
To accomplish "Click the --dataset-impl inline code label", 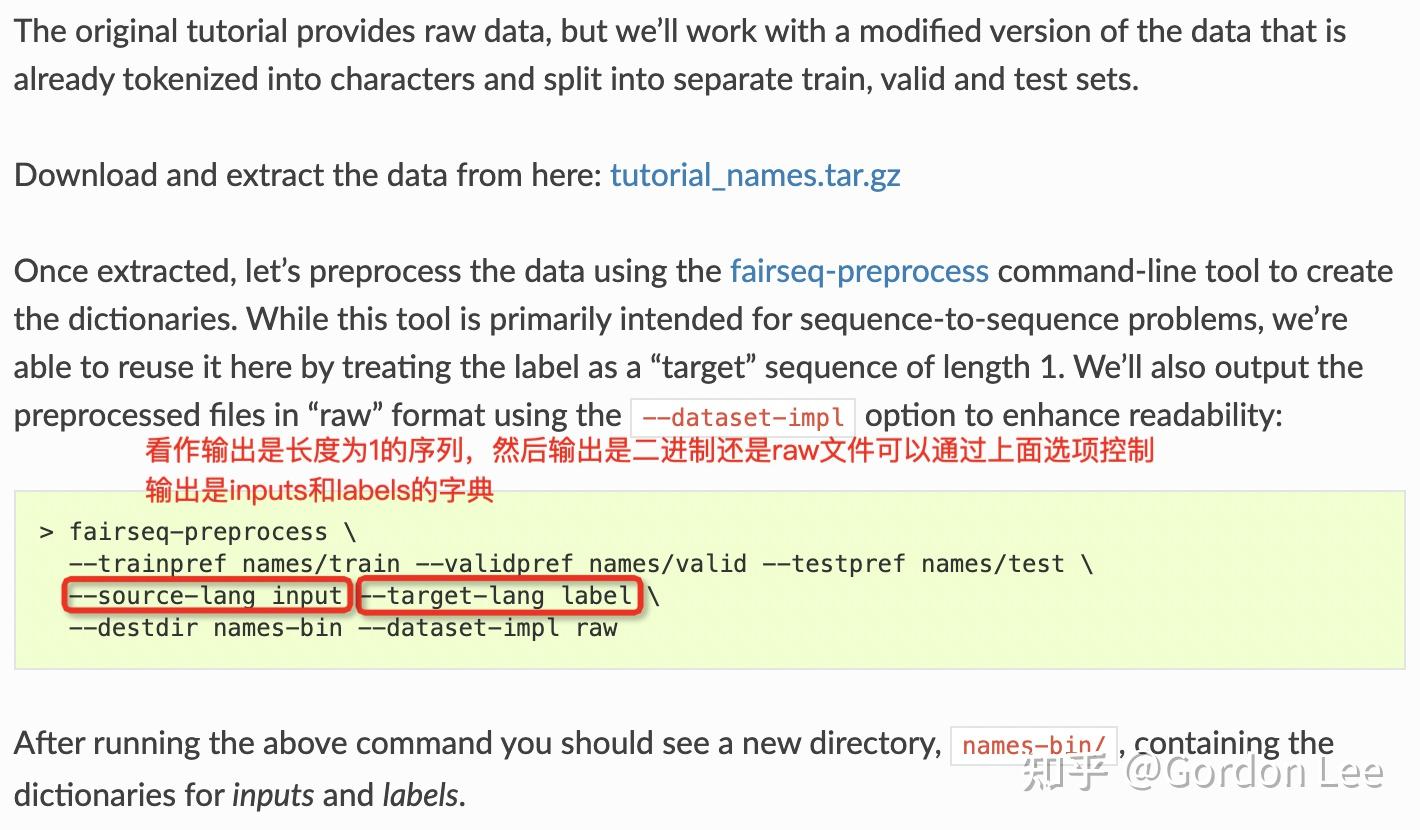I will 742,415.
